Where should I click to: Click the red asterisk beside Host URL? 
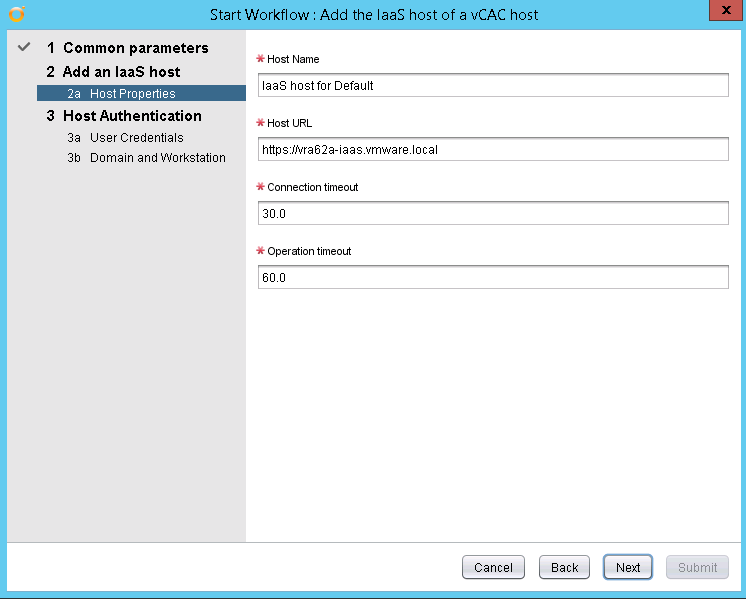[x=261, y=123]
